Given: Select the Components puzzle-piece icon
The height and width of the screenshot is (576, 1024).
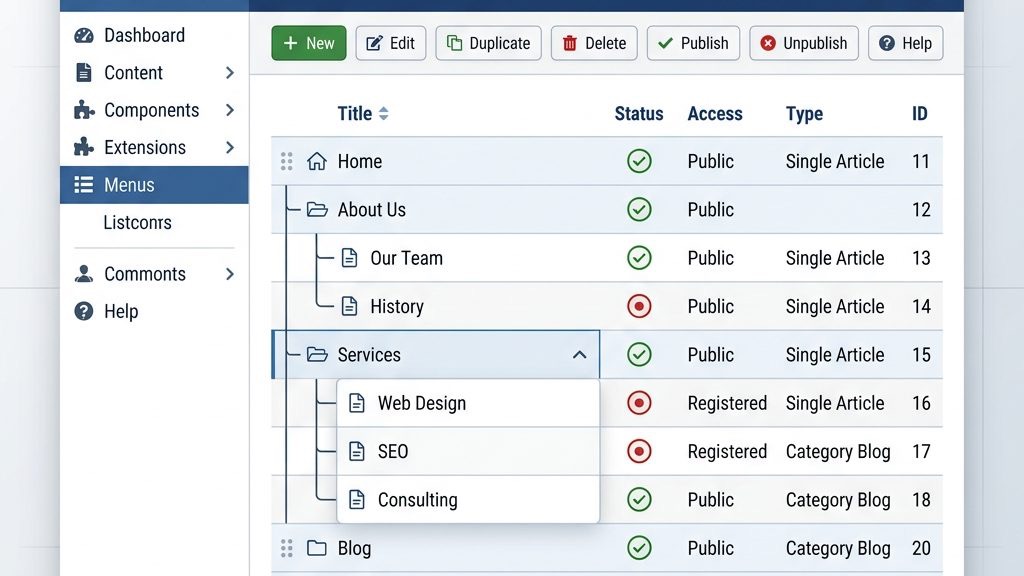Looking at the screenshot, I should pyautogui.click(x=82, y=110).
